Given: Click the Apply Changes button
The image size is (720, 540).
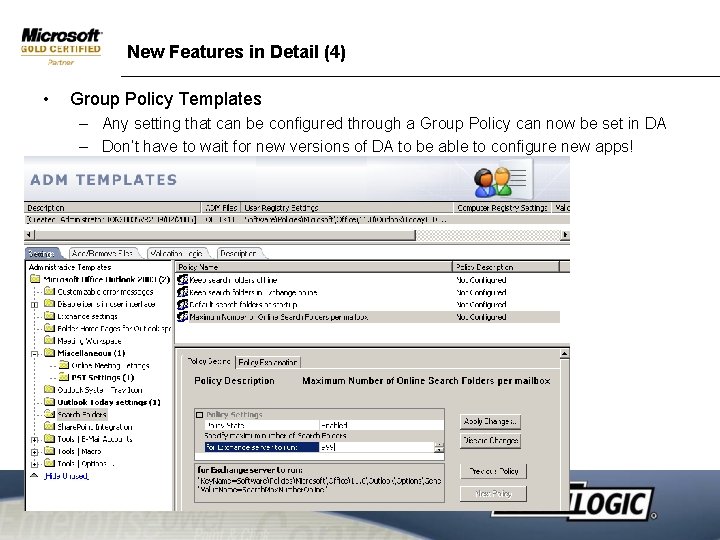Looking at the screenshot, I should (490, 421).
